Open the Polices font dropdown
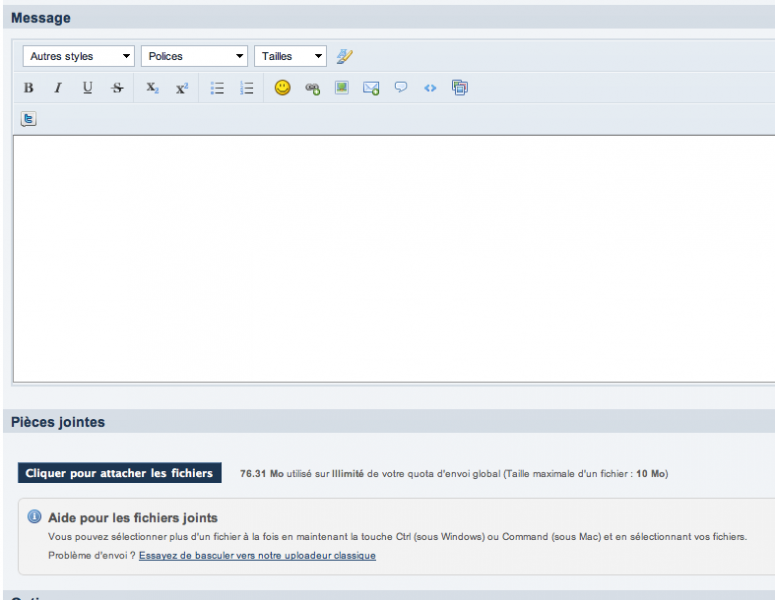775x600 pixels. coord(194,56)
